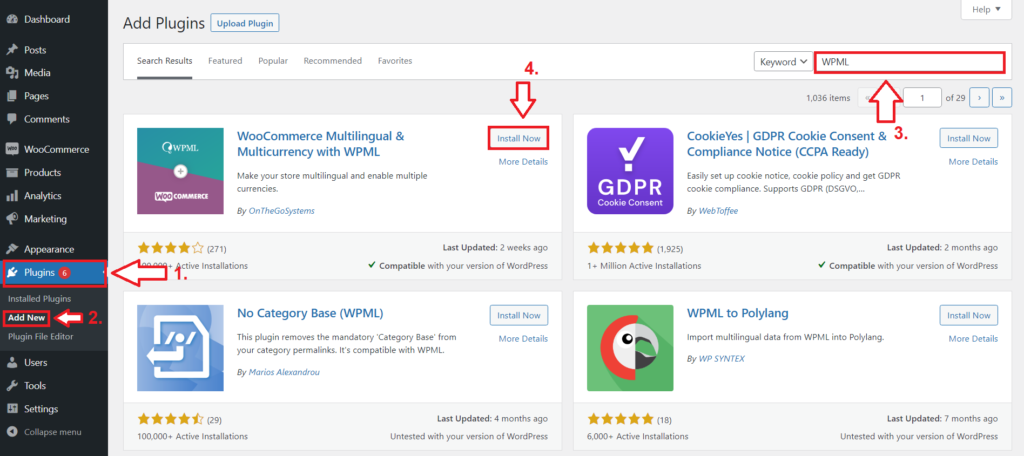The height and width of the screenshot is (456, 1024).
Task: Click the plugin updates badge showing 6
Action: click(x=65, y=272)
